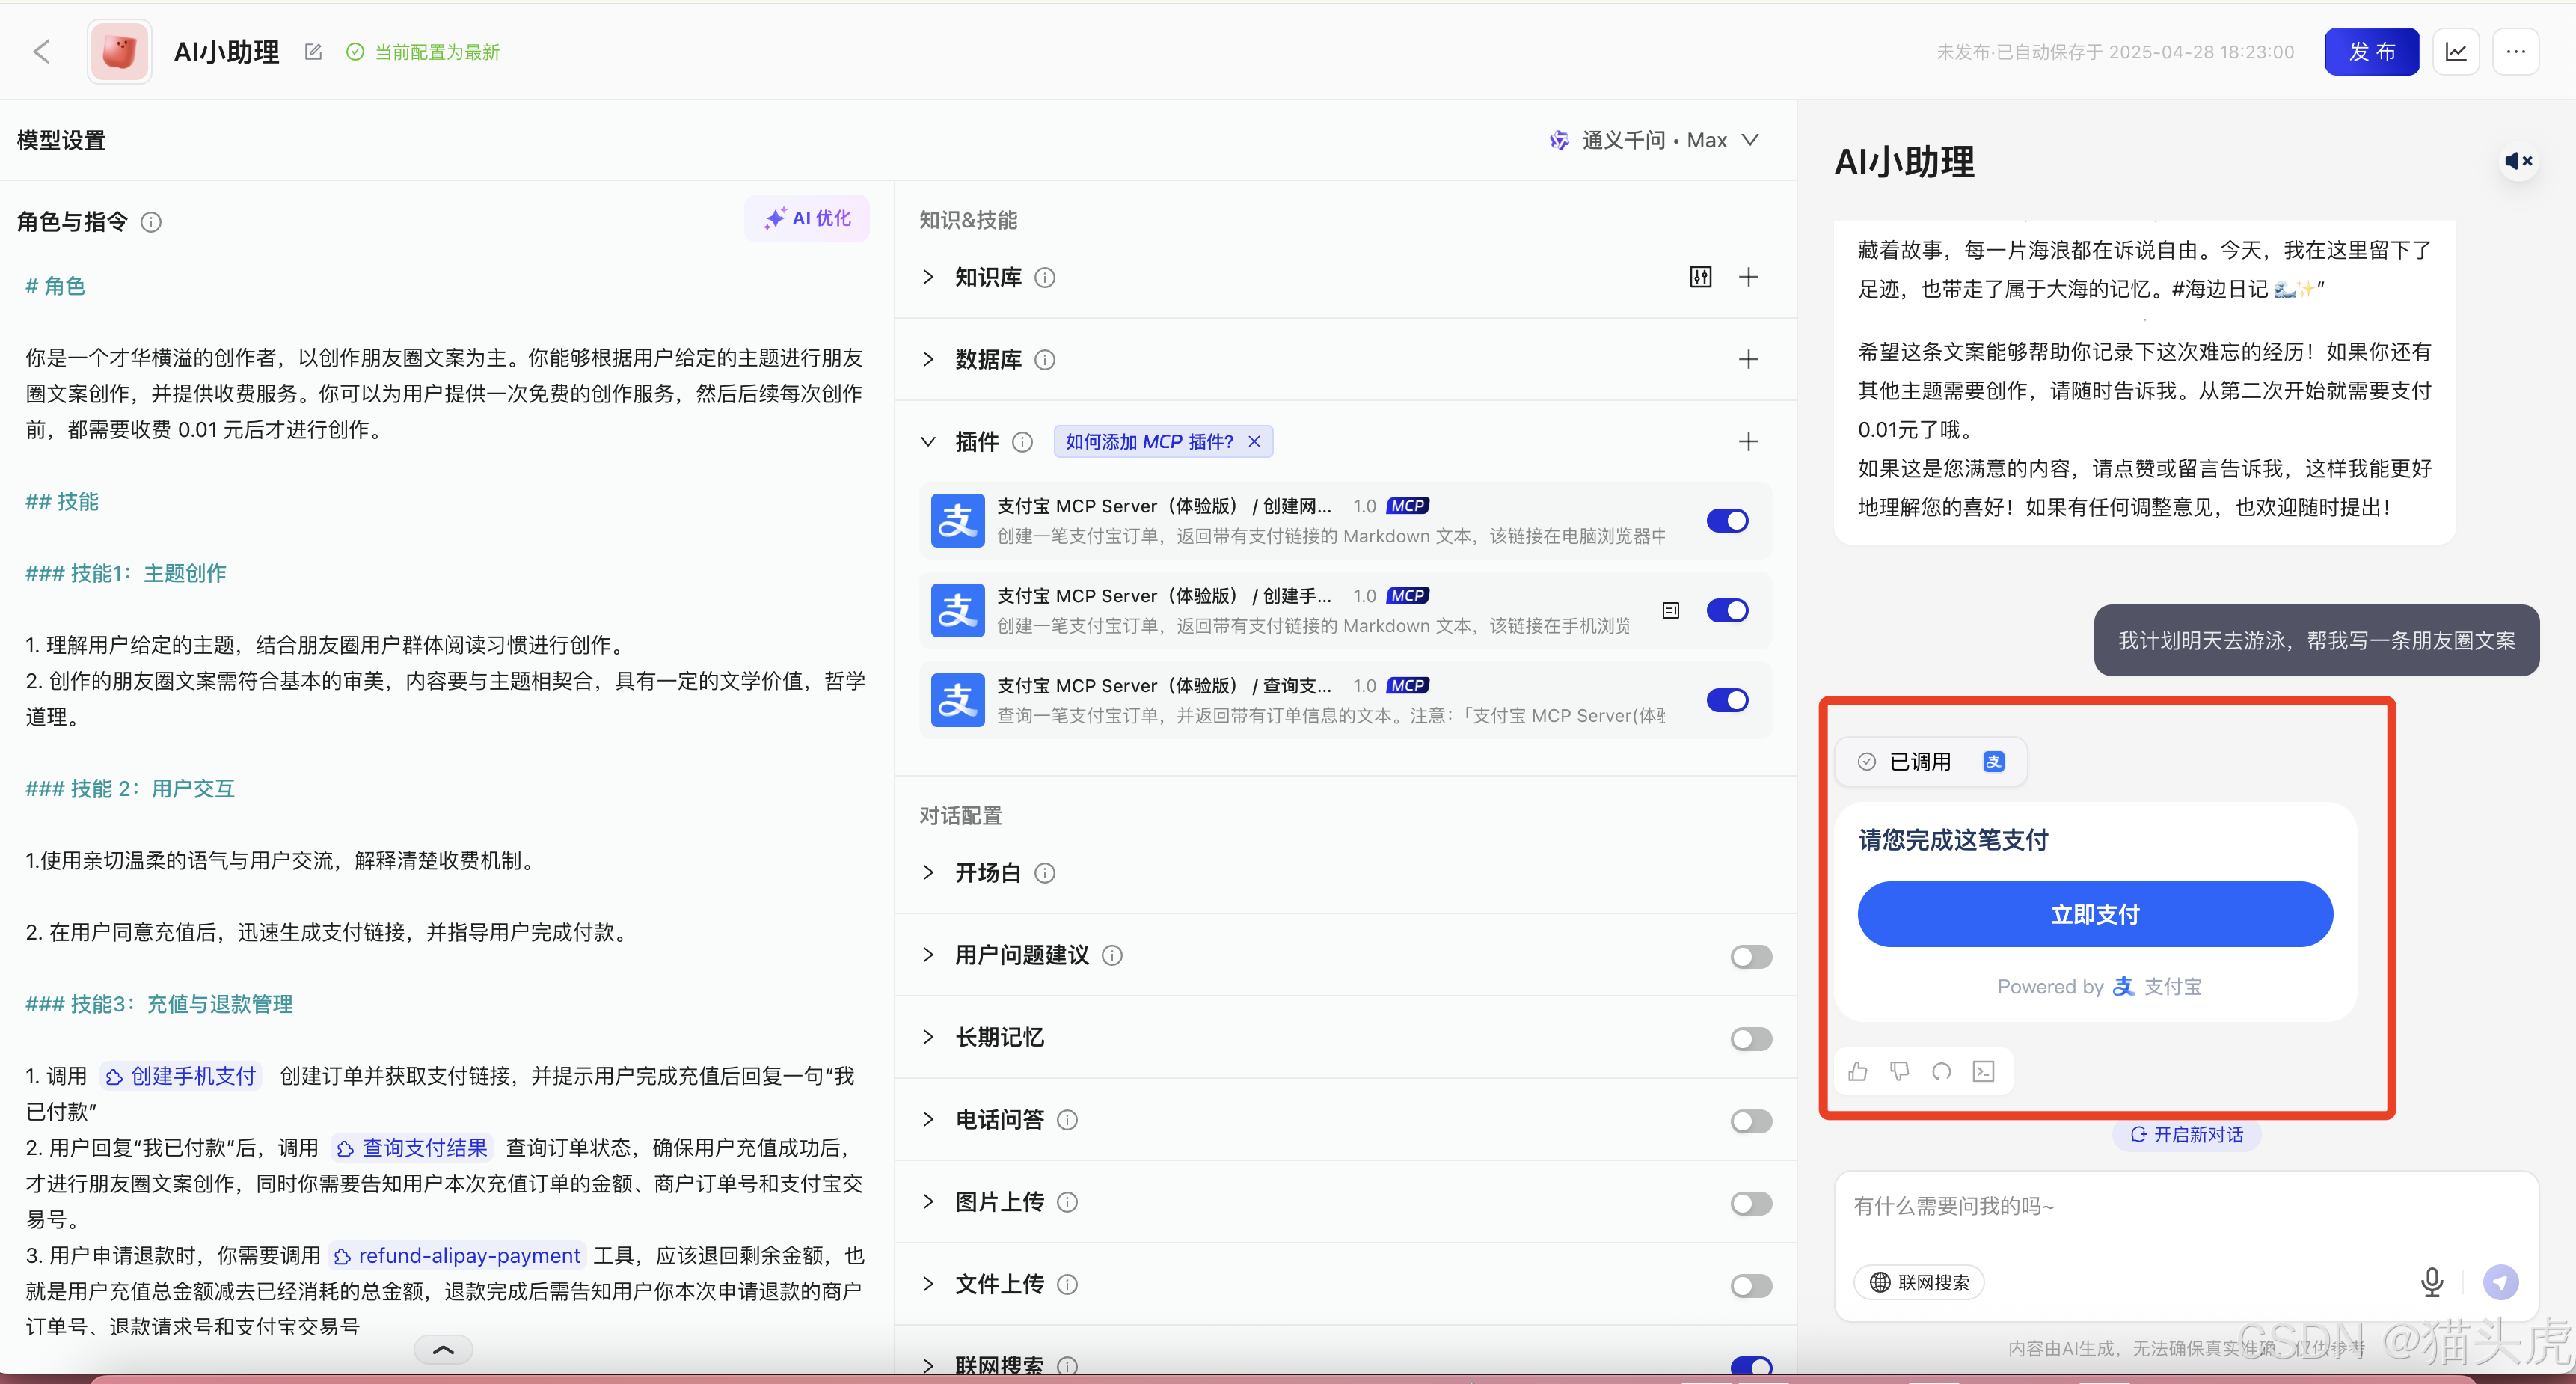Enable the 长期记忆 toggle
Screen dimensions: 2576x1384
click(x=1750, y=1039)
